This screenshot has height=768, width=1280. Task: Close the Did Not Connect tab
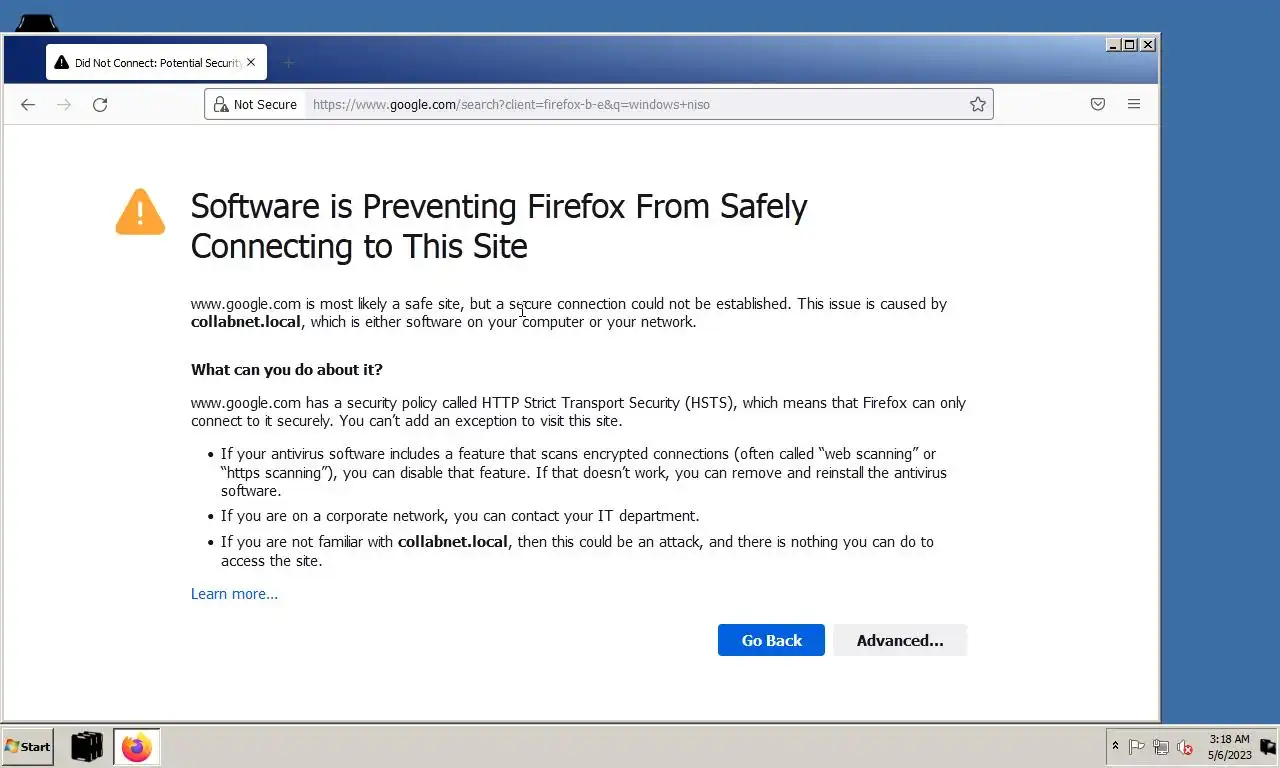[251, 62]
